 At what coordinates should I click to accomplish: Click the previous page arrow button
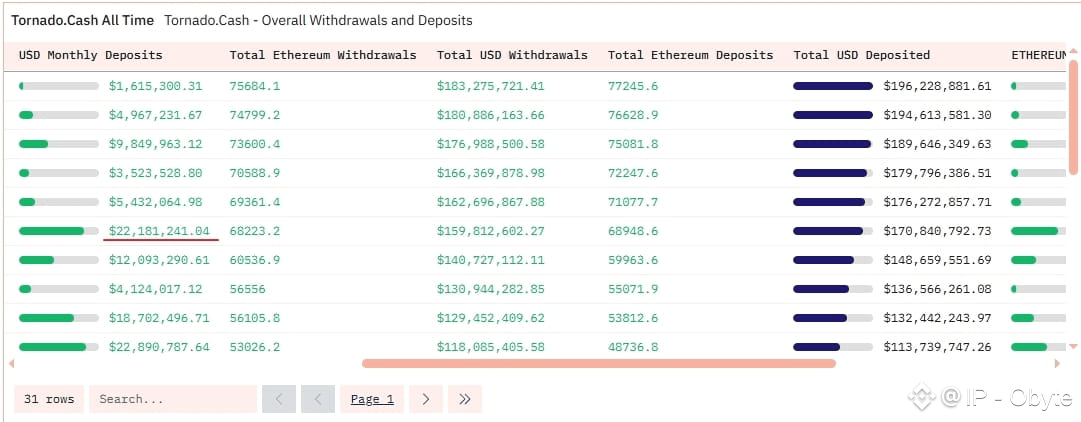pos(318,399)
